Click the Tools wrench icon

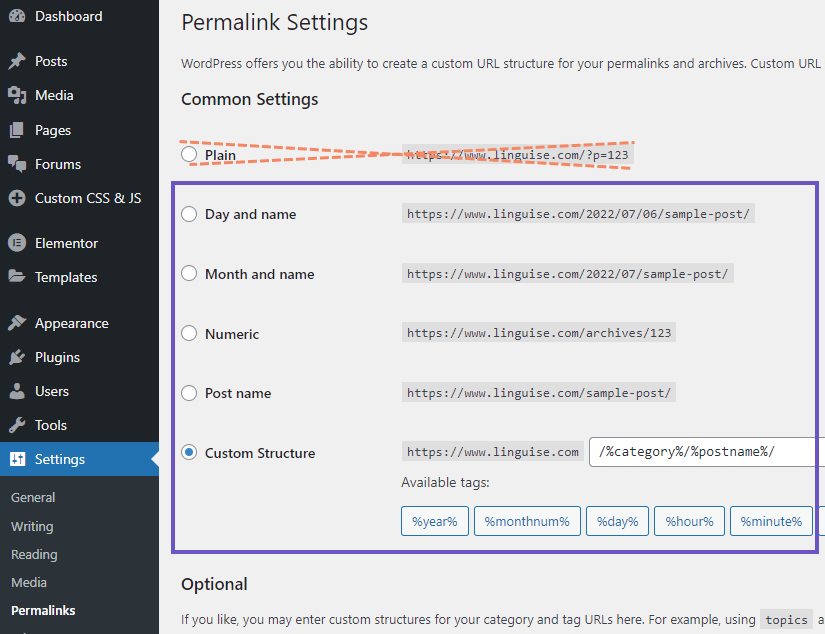(17, 425)
